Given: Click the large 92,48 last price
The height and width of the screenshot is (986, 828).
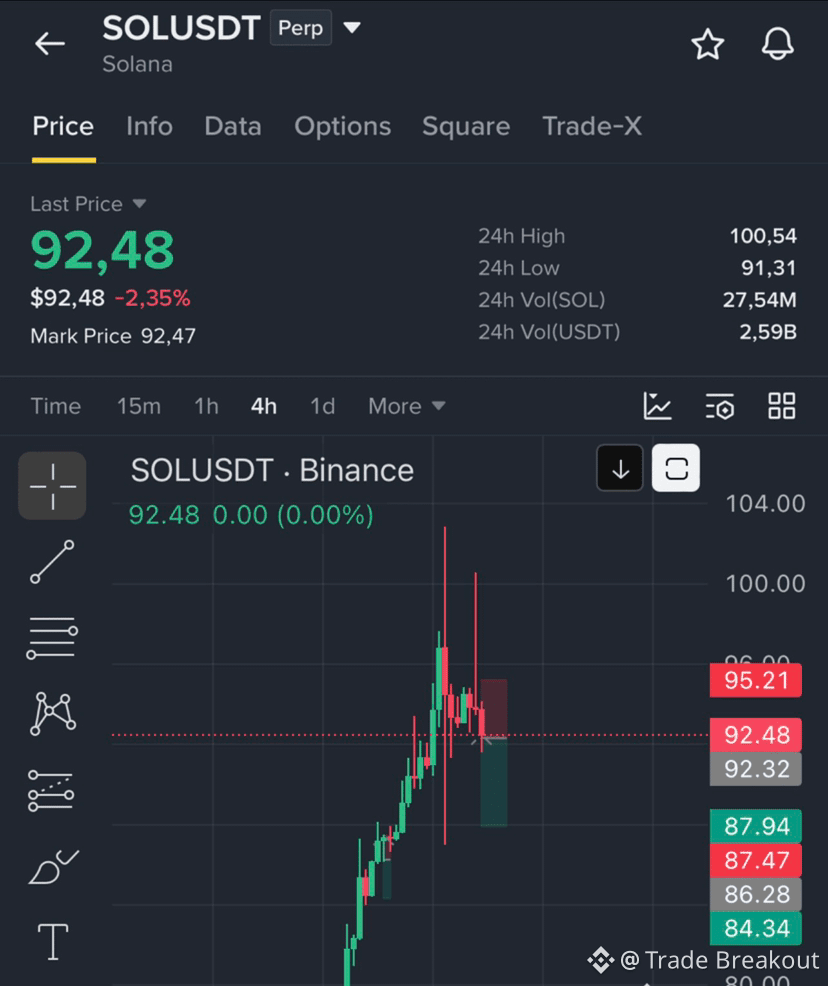Looking at the screenshot, I should [x=102, y=250].
